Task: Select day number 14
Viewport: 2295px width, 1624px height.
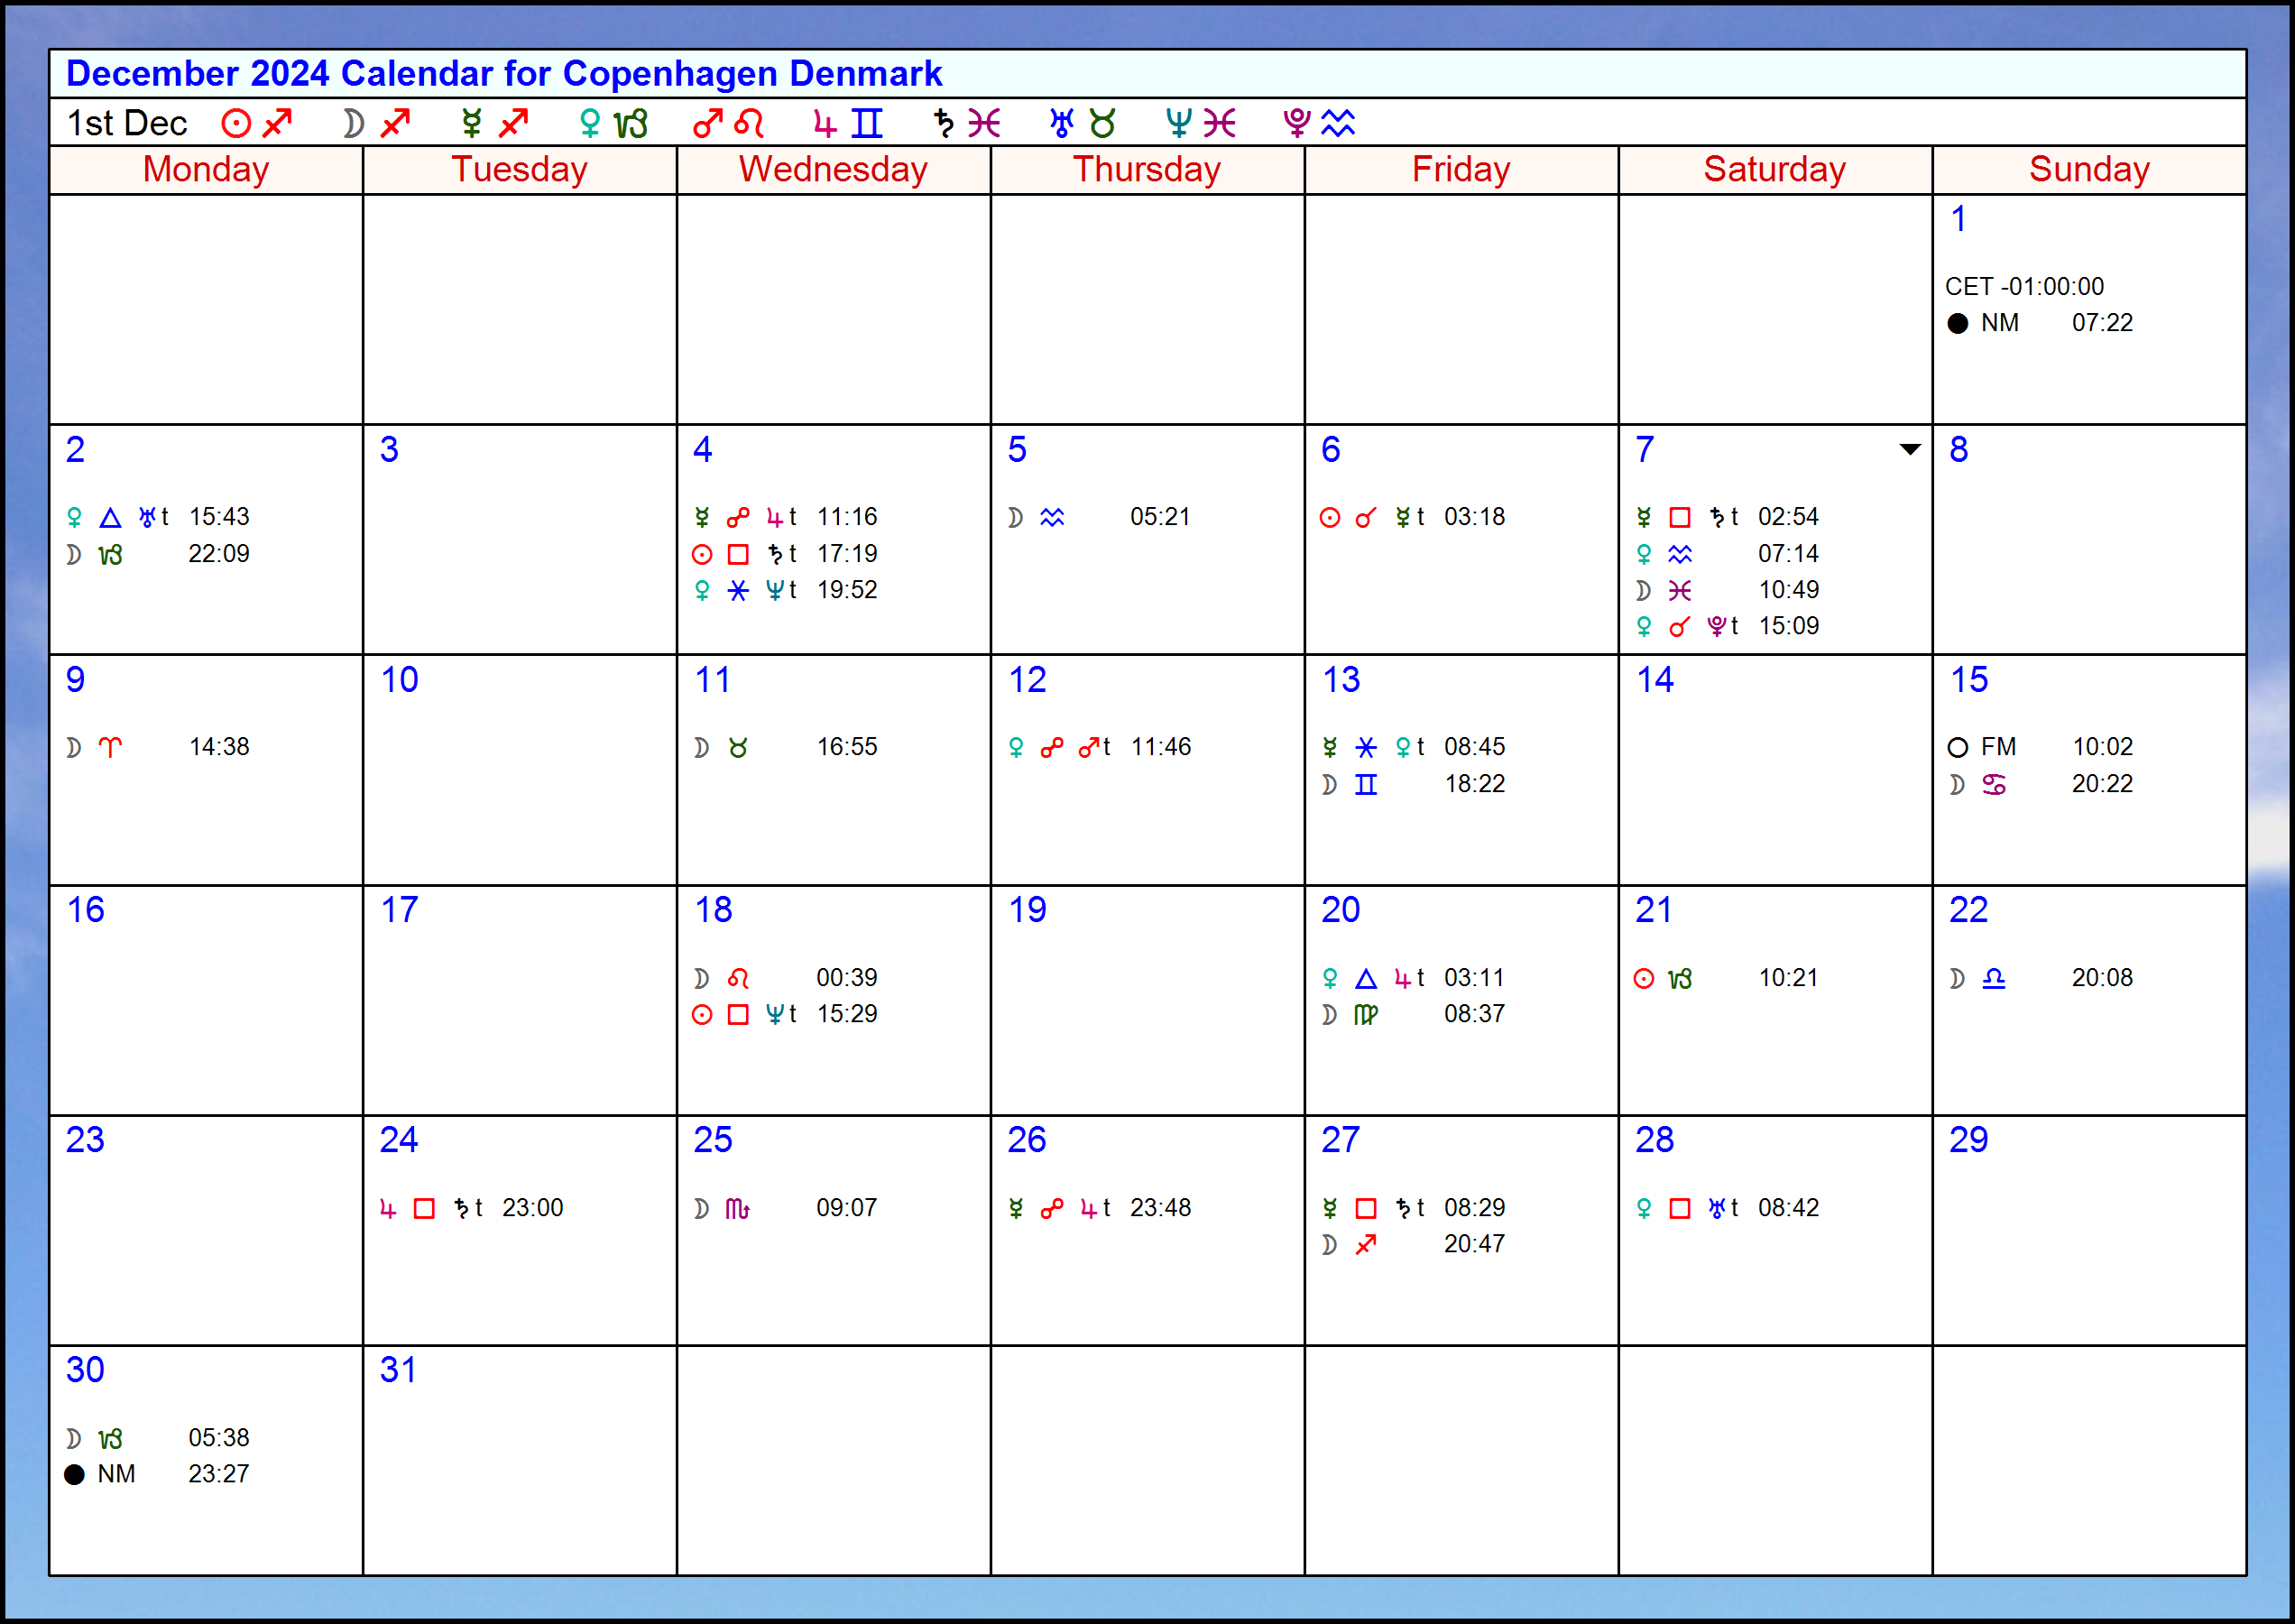Action: [1655, 680]
